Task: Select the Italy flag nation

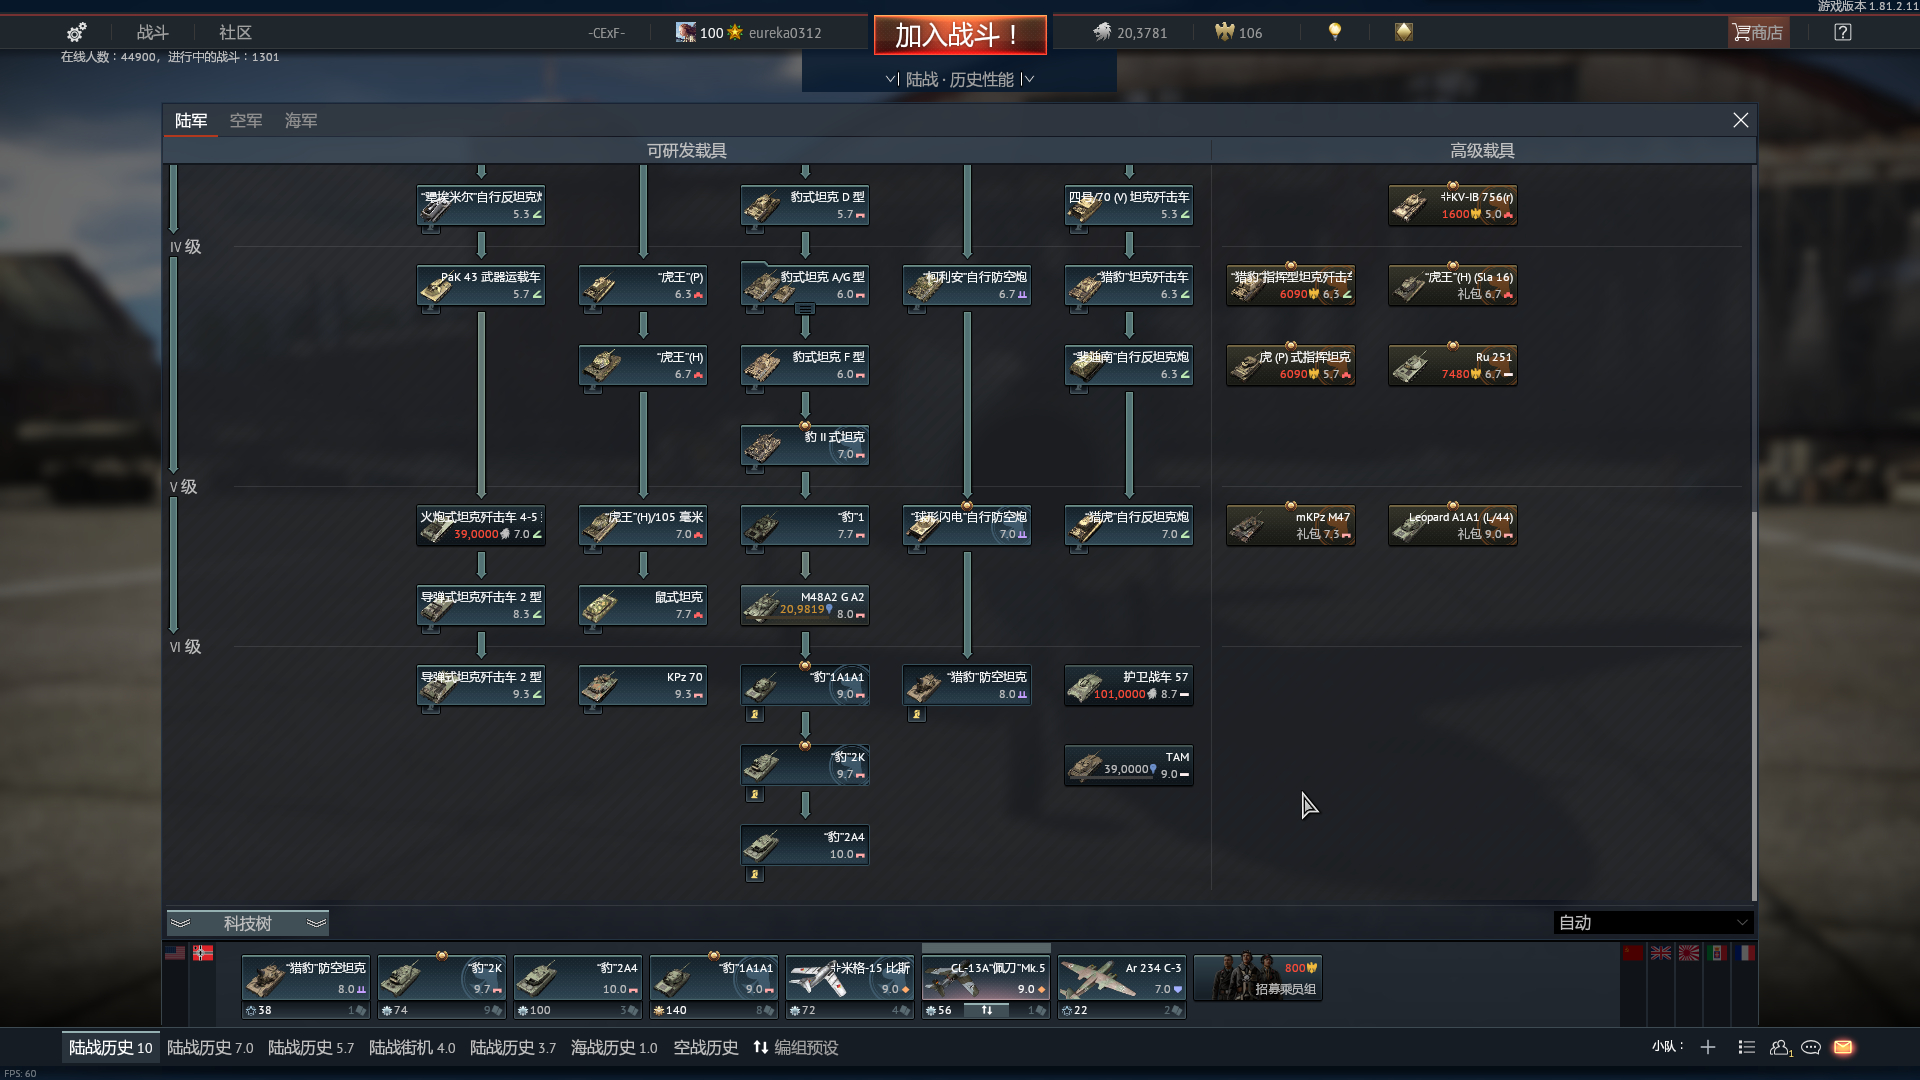Action: click(1717, 953)
